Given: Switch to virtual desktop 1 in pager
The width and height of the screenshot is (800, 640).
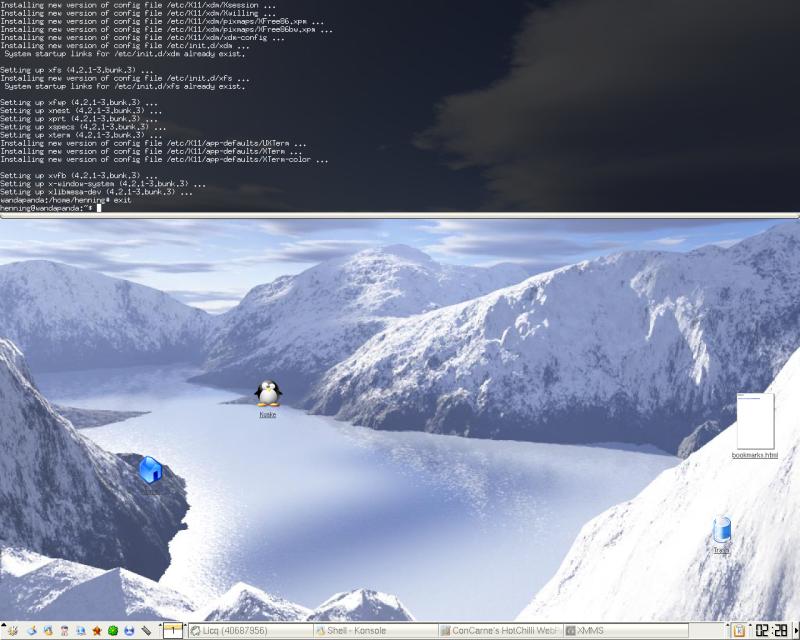Looking at the screenshot, I should click(173, 631).
